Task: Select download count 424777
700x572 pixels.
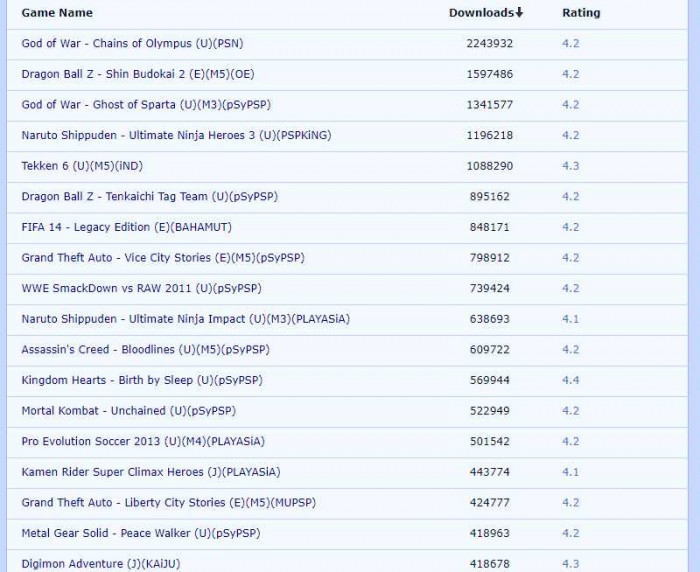Action: click(490, 502)
